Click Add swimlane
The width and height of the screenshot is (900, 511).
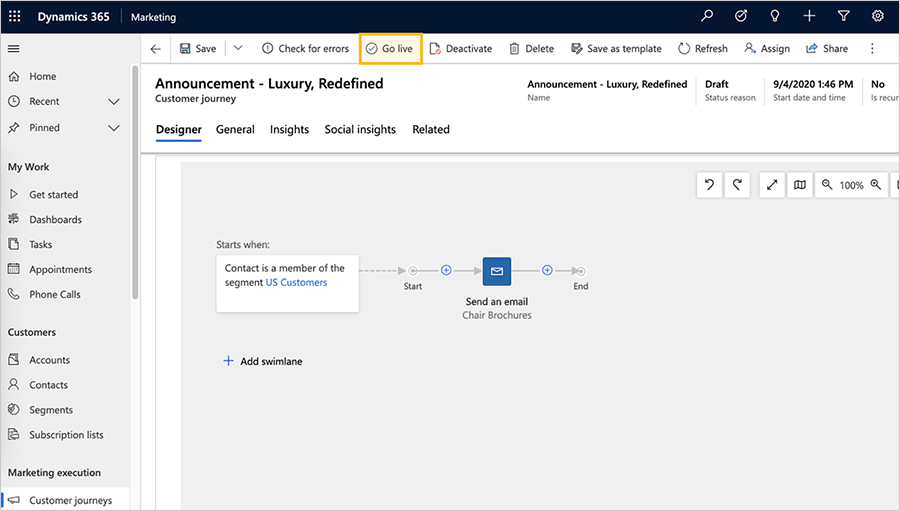[x=262, y=361]
